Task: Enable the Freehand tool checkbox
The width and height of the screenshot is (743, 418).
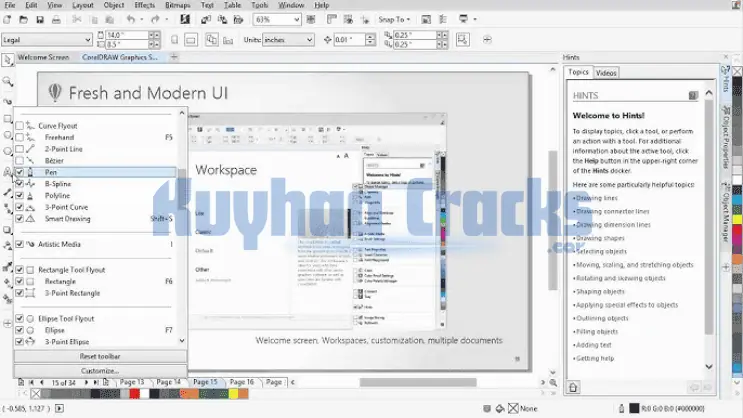Action: (x=20, y=136)
